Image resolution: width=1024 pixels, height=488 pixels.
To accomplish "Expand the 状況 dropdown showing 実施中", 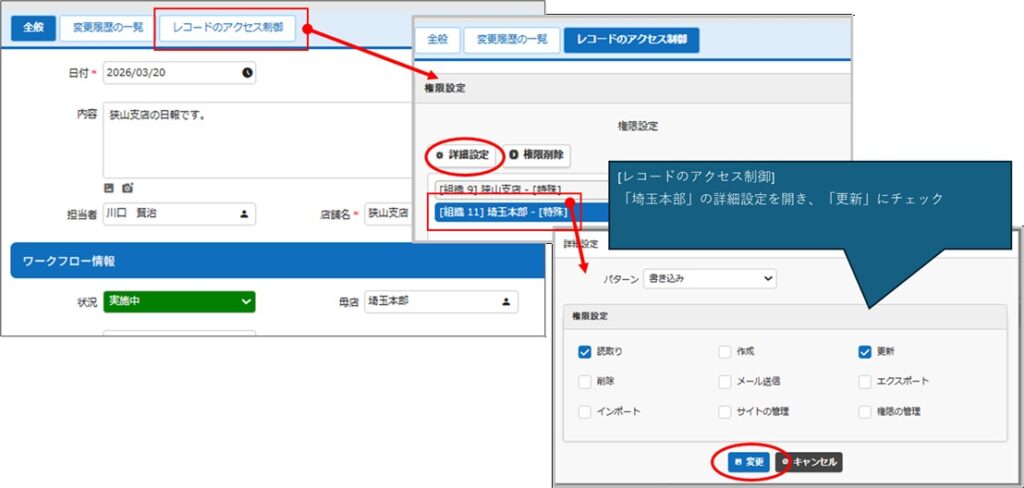I will pos(179,301).
